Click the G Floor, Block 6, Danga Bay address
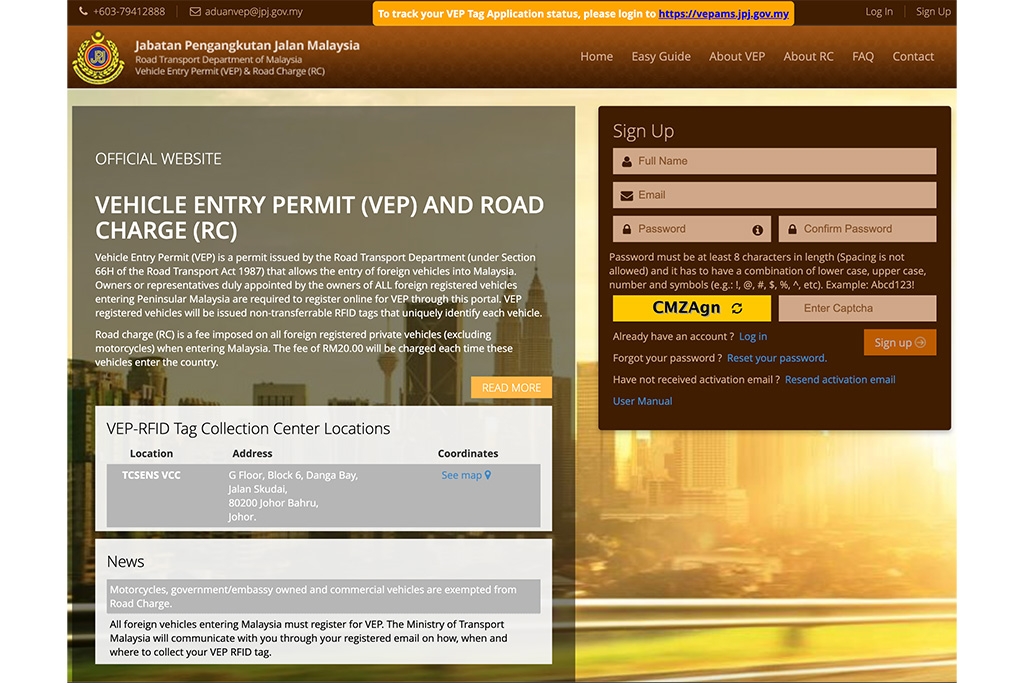The height and width of the screenshot is (683, 1024). coord(293,496)
